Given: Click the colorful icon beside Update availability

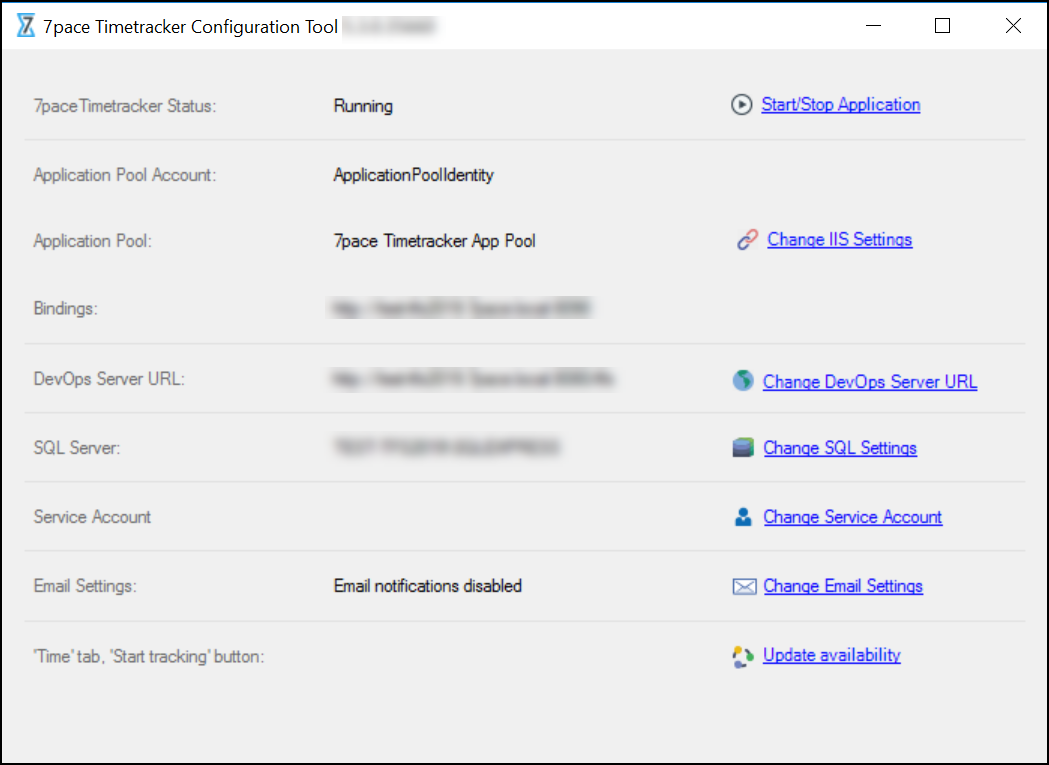Looking at the screenshot, I should coord(743,656).
